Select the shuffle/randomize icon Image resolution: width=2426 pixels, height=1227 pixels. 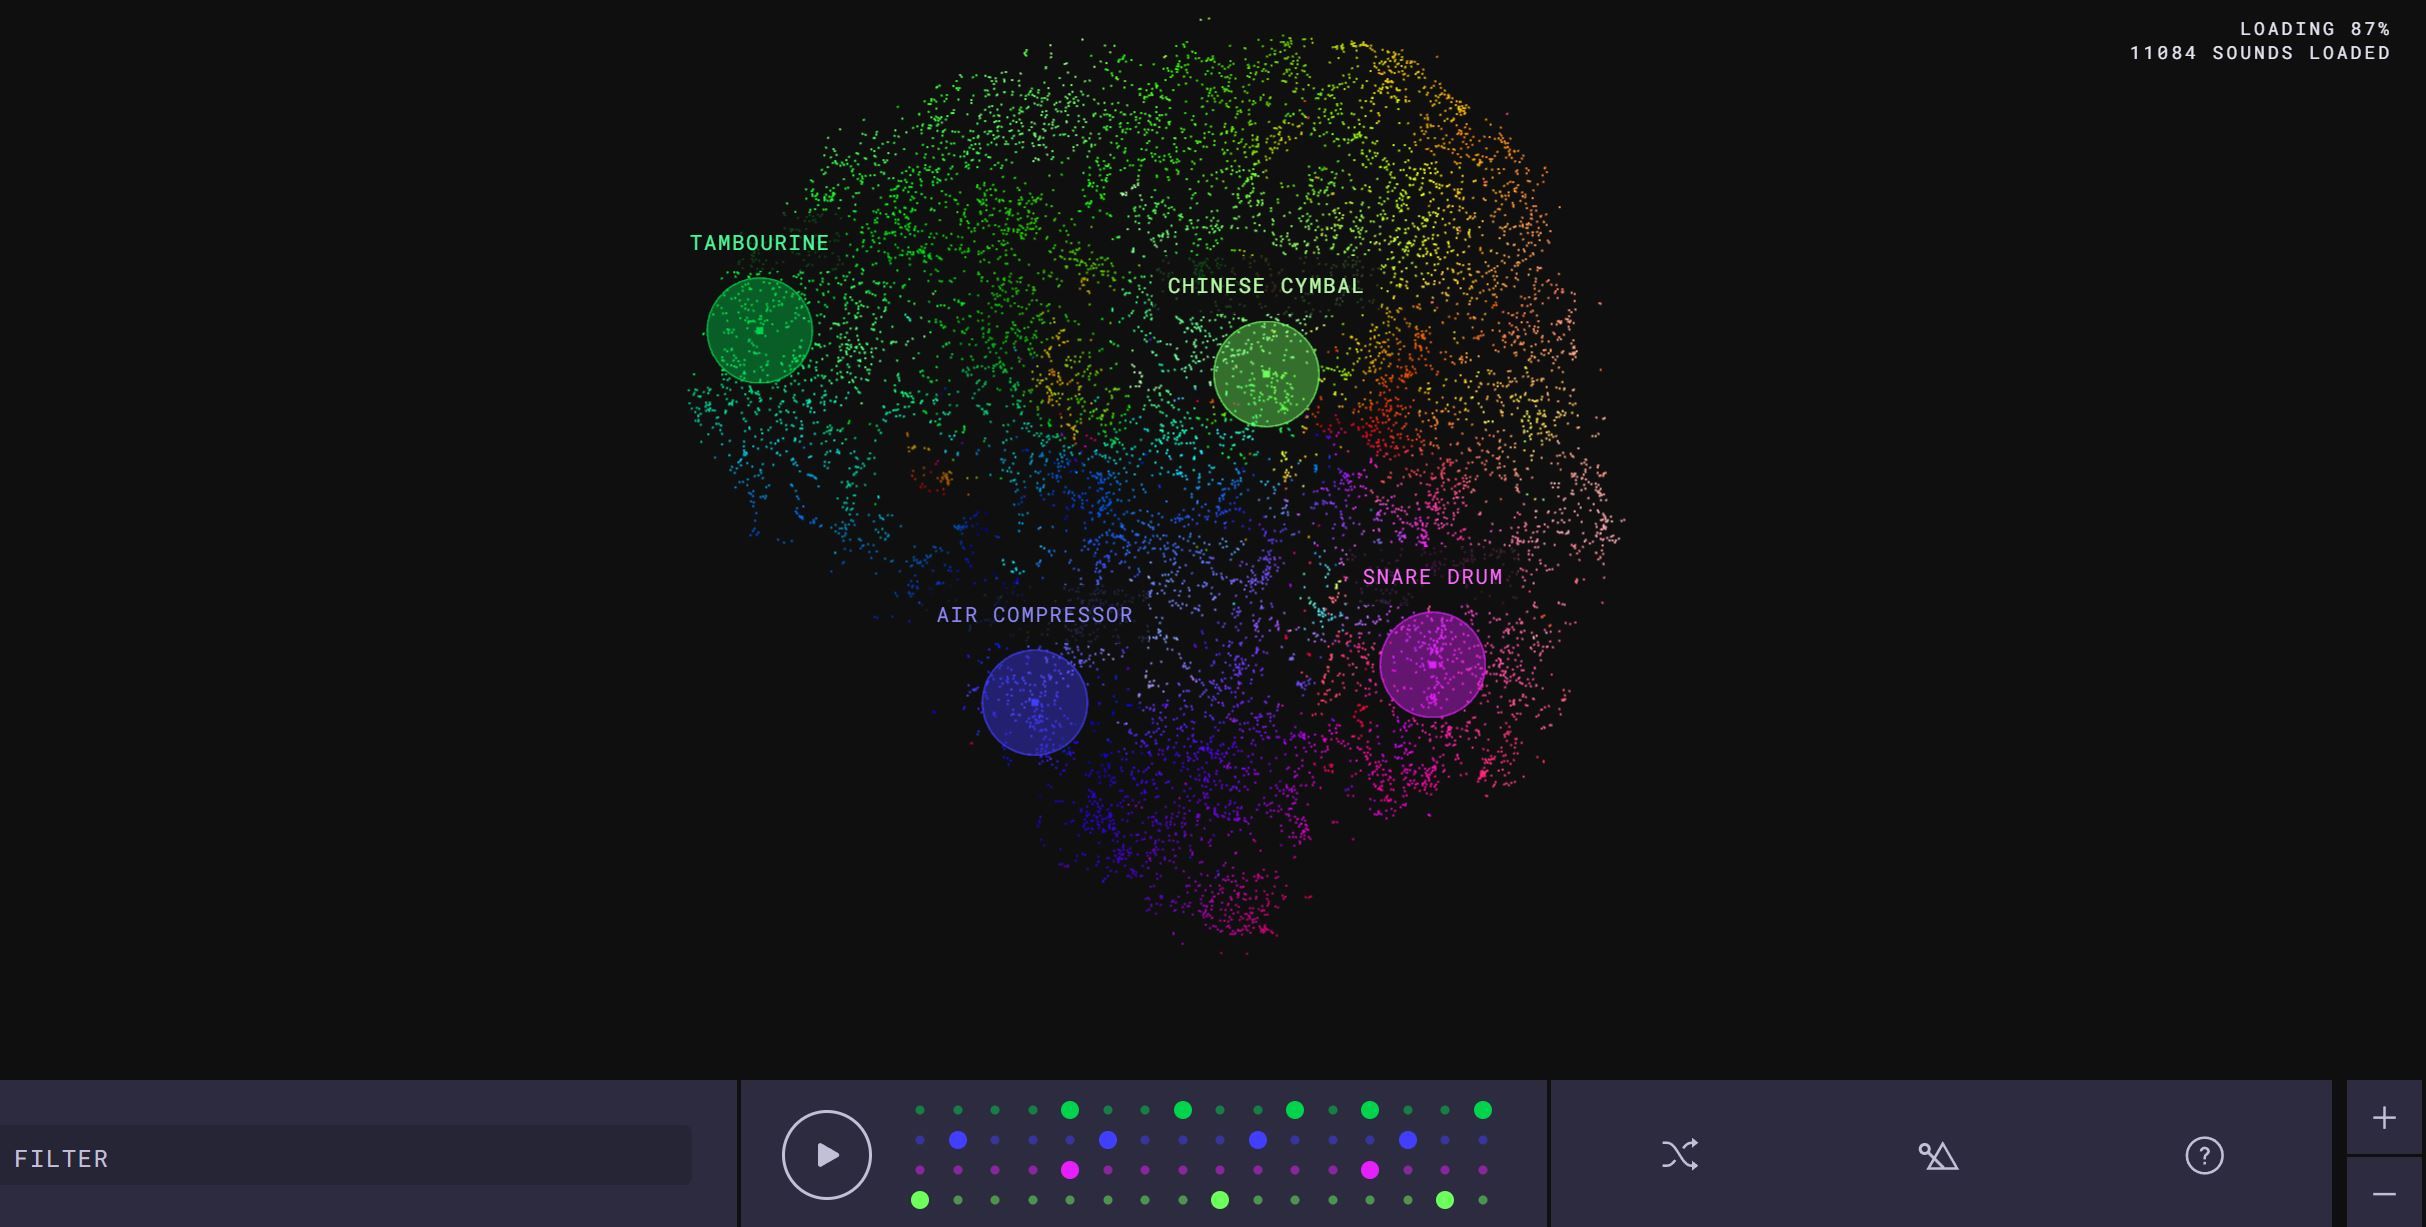[x=1681, y=1153]
